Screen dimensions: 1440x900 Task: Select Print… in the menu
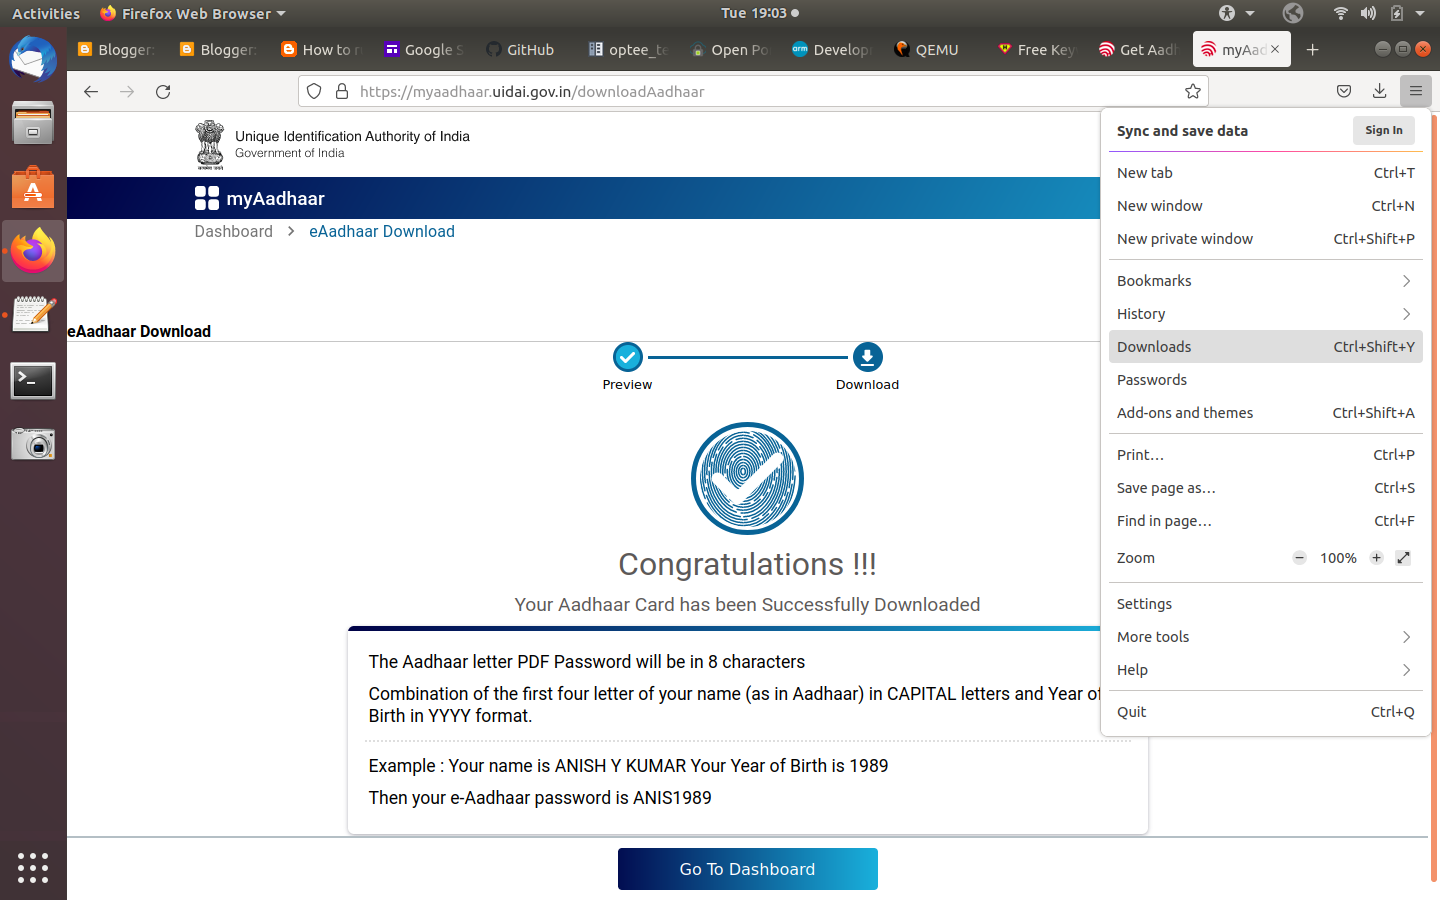1265,455
